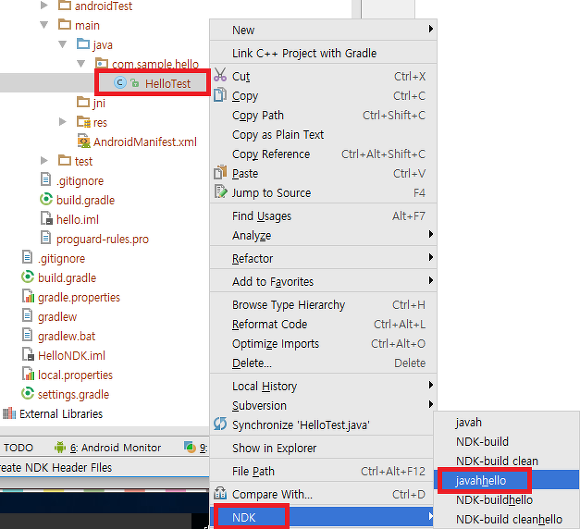This screenshot has height=529, width=580.
Task: Click the com.sample.hello package icon
Action: [x=102, y=63]
